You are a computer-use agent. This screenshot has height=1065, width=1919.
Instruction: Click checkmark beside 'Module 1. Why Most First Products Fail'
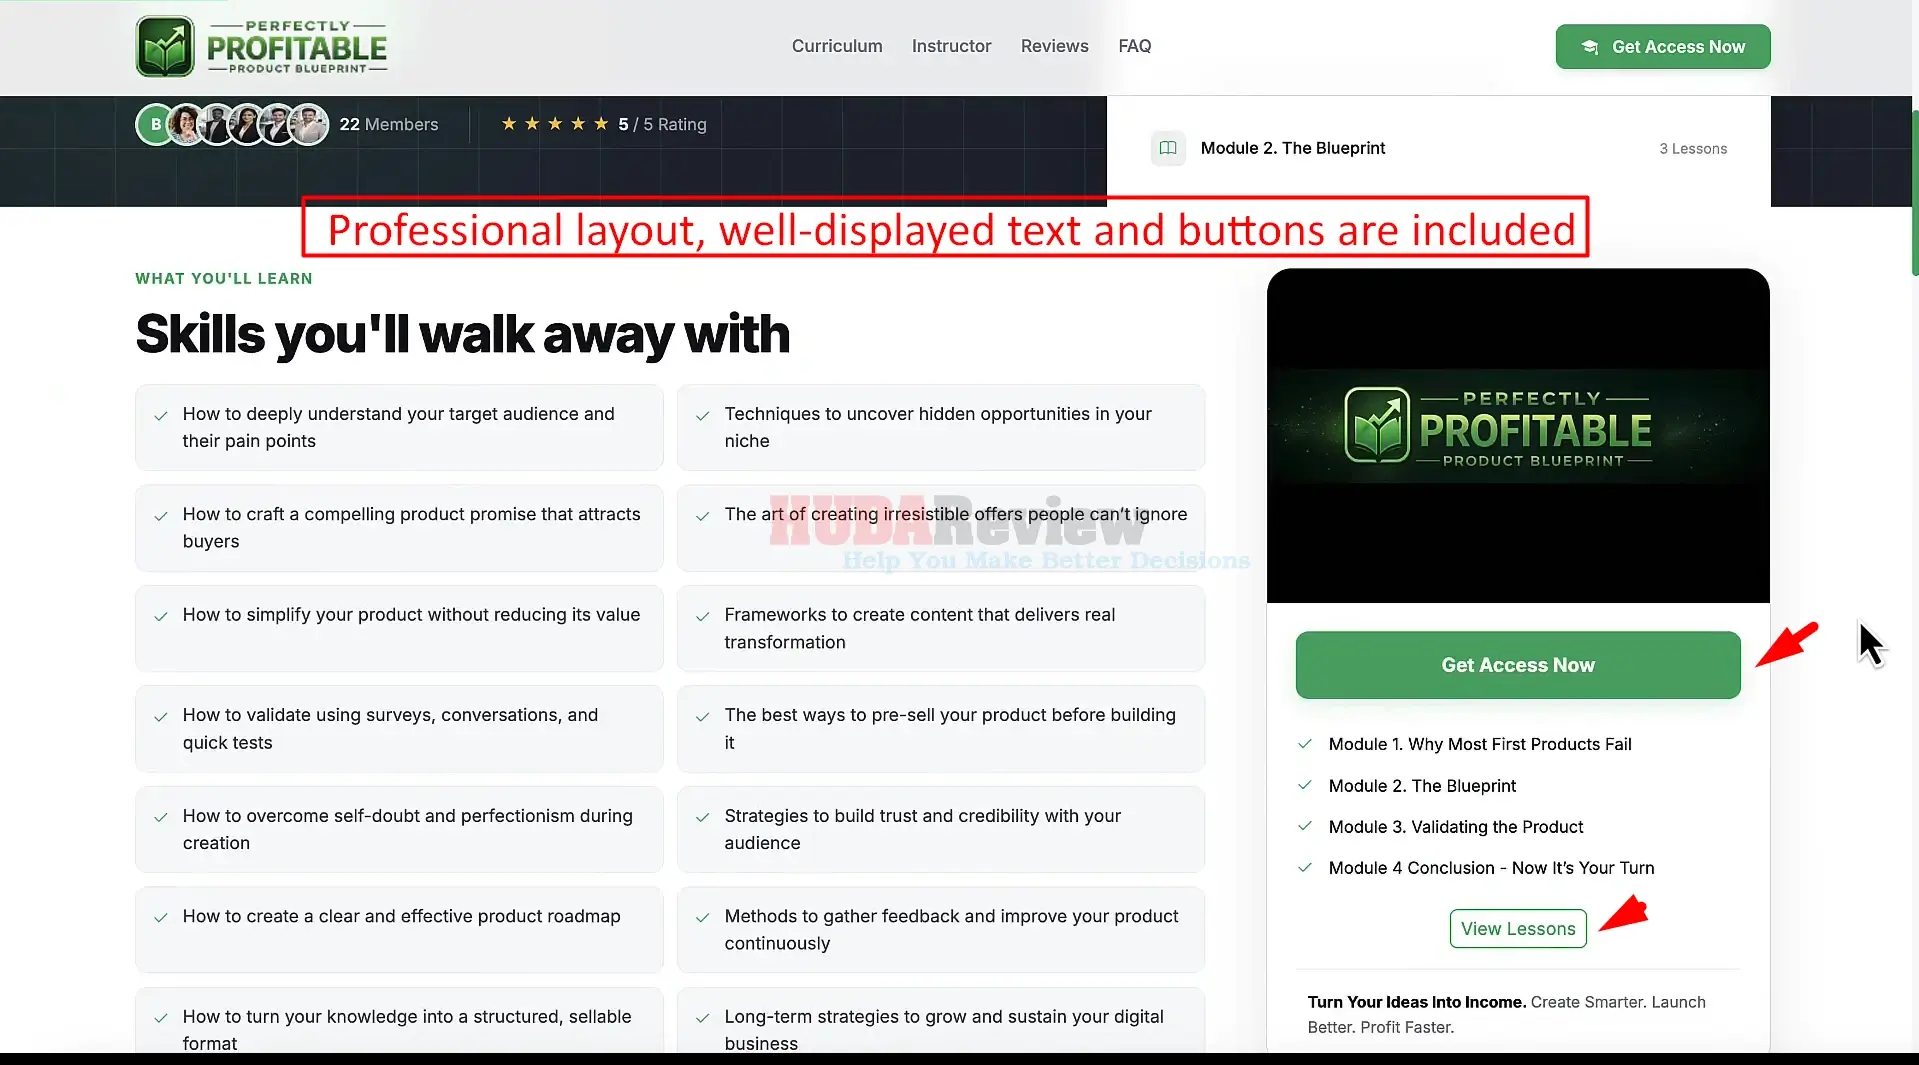pyautogui.click(x=1304, y=744)
